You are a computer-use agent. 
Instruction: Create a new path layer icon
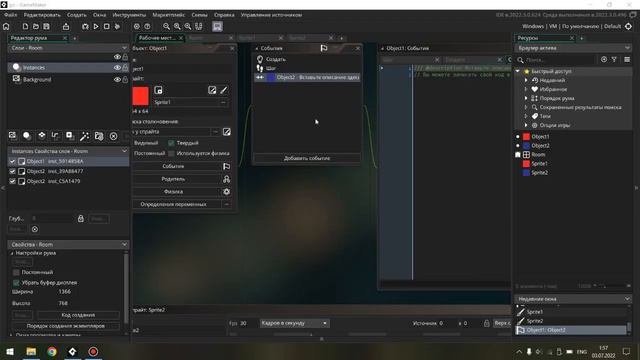(x=56, y=136)
